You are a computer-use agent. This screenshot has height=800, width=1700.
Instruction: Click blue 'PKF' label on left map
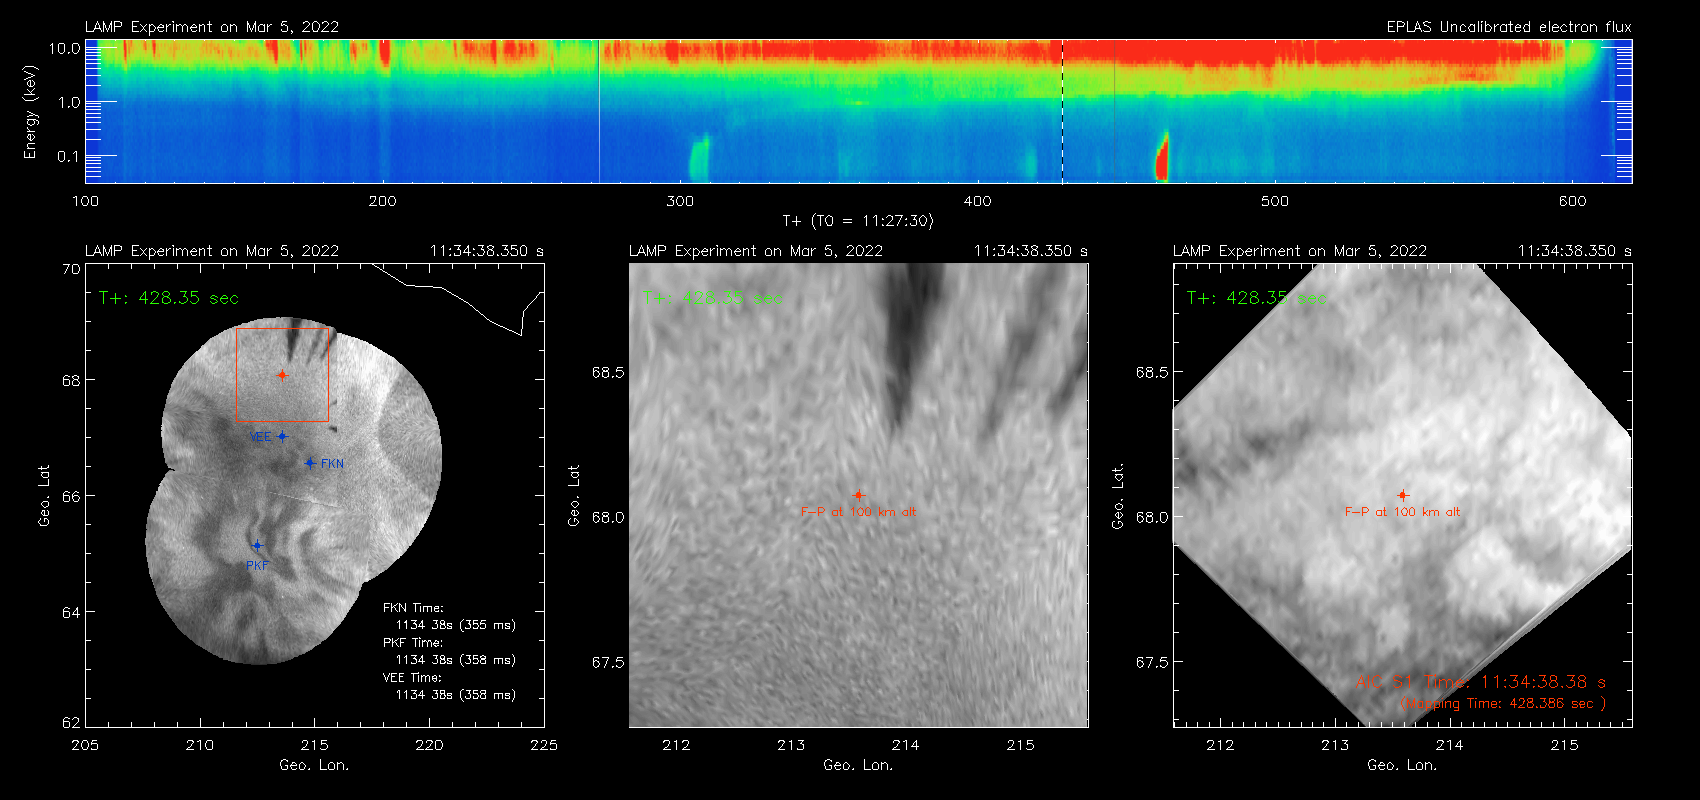(x=257, y=566)
